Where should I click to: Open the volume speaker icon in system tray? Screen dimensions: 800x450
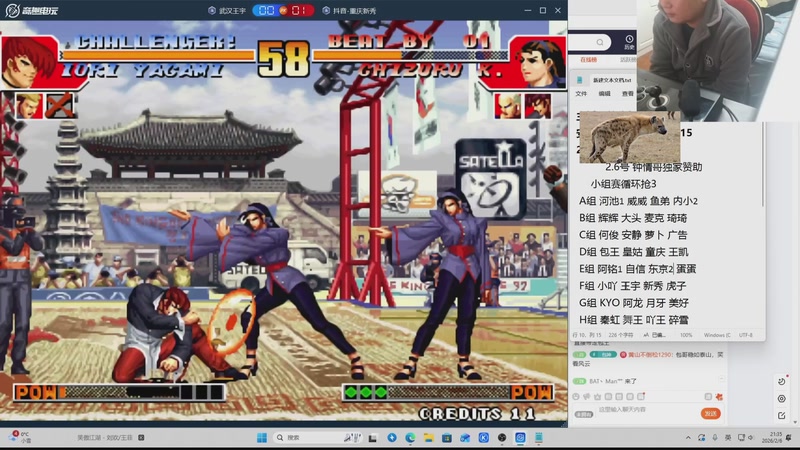[x=751, y=438]
